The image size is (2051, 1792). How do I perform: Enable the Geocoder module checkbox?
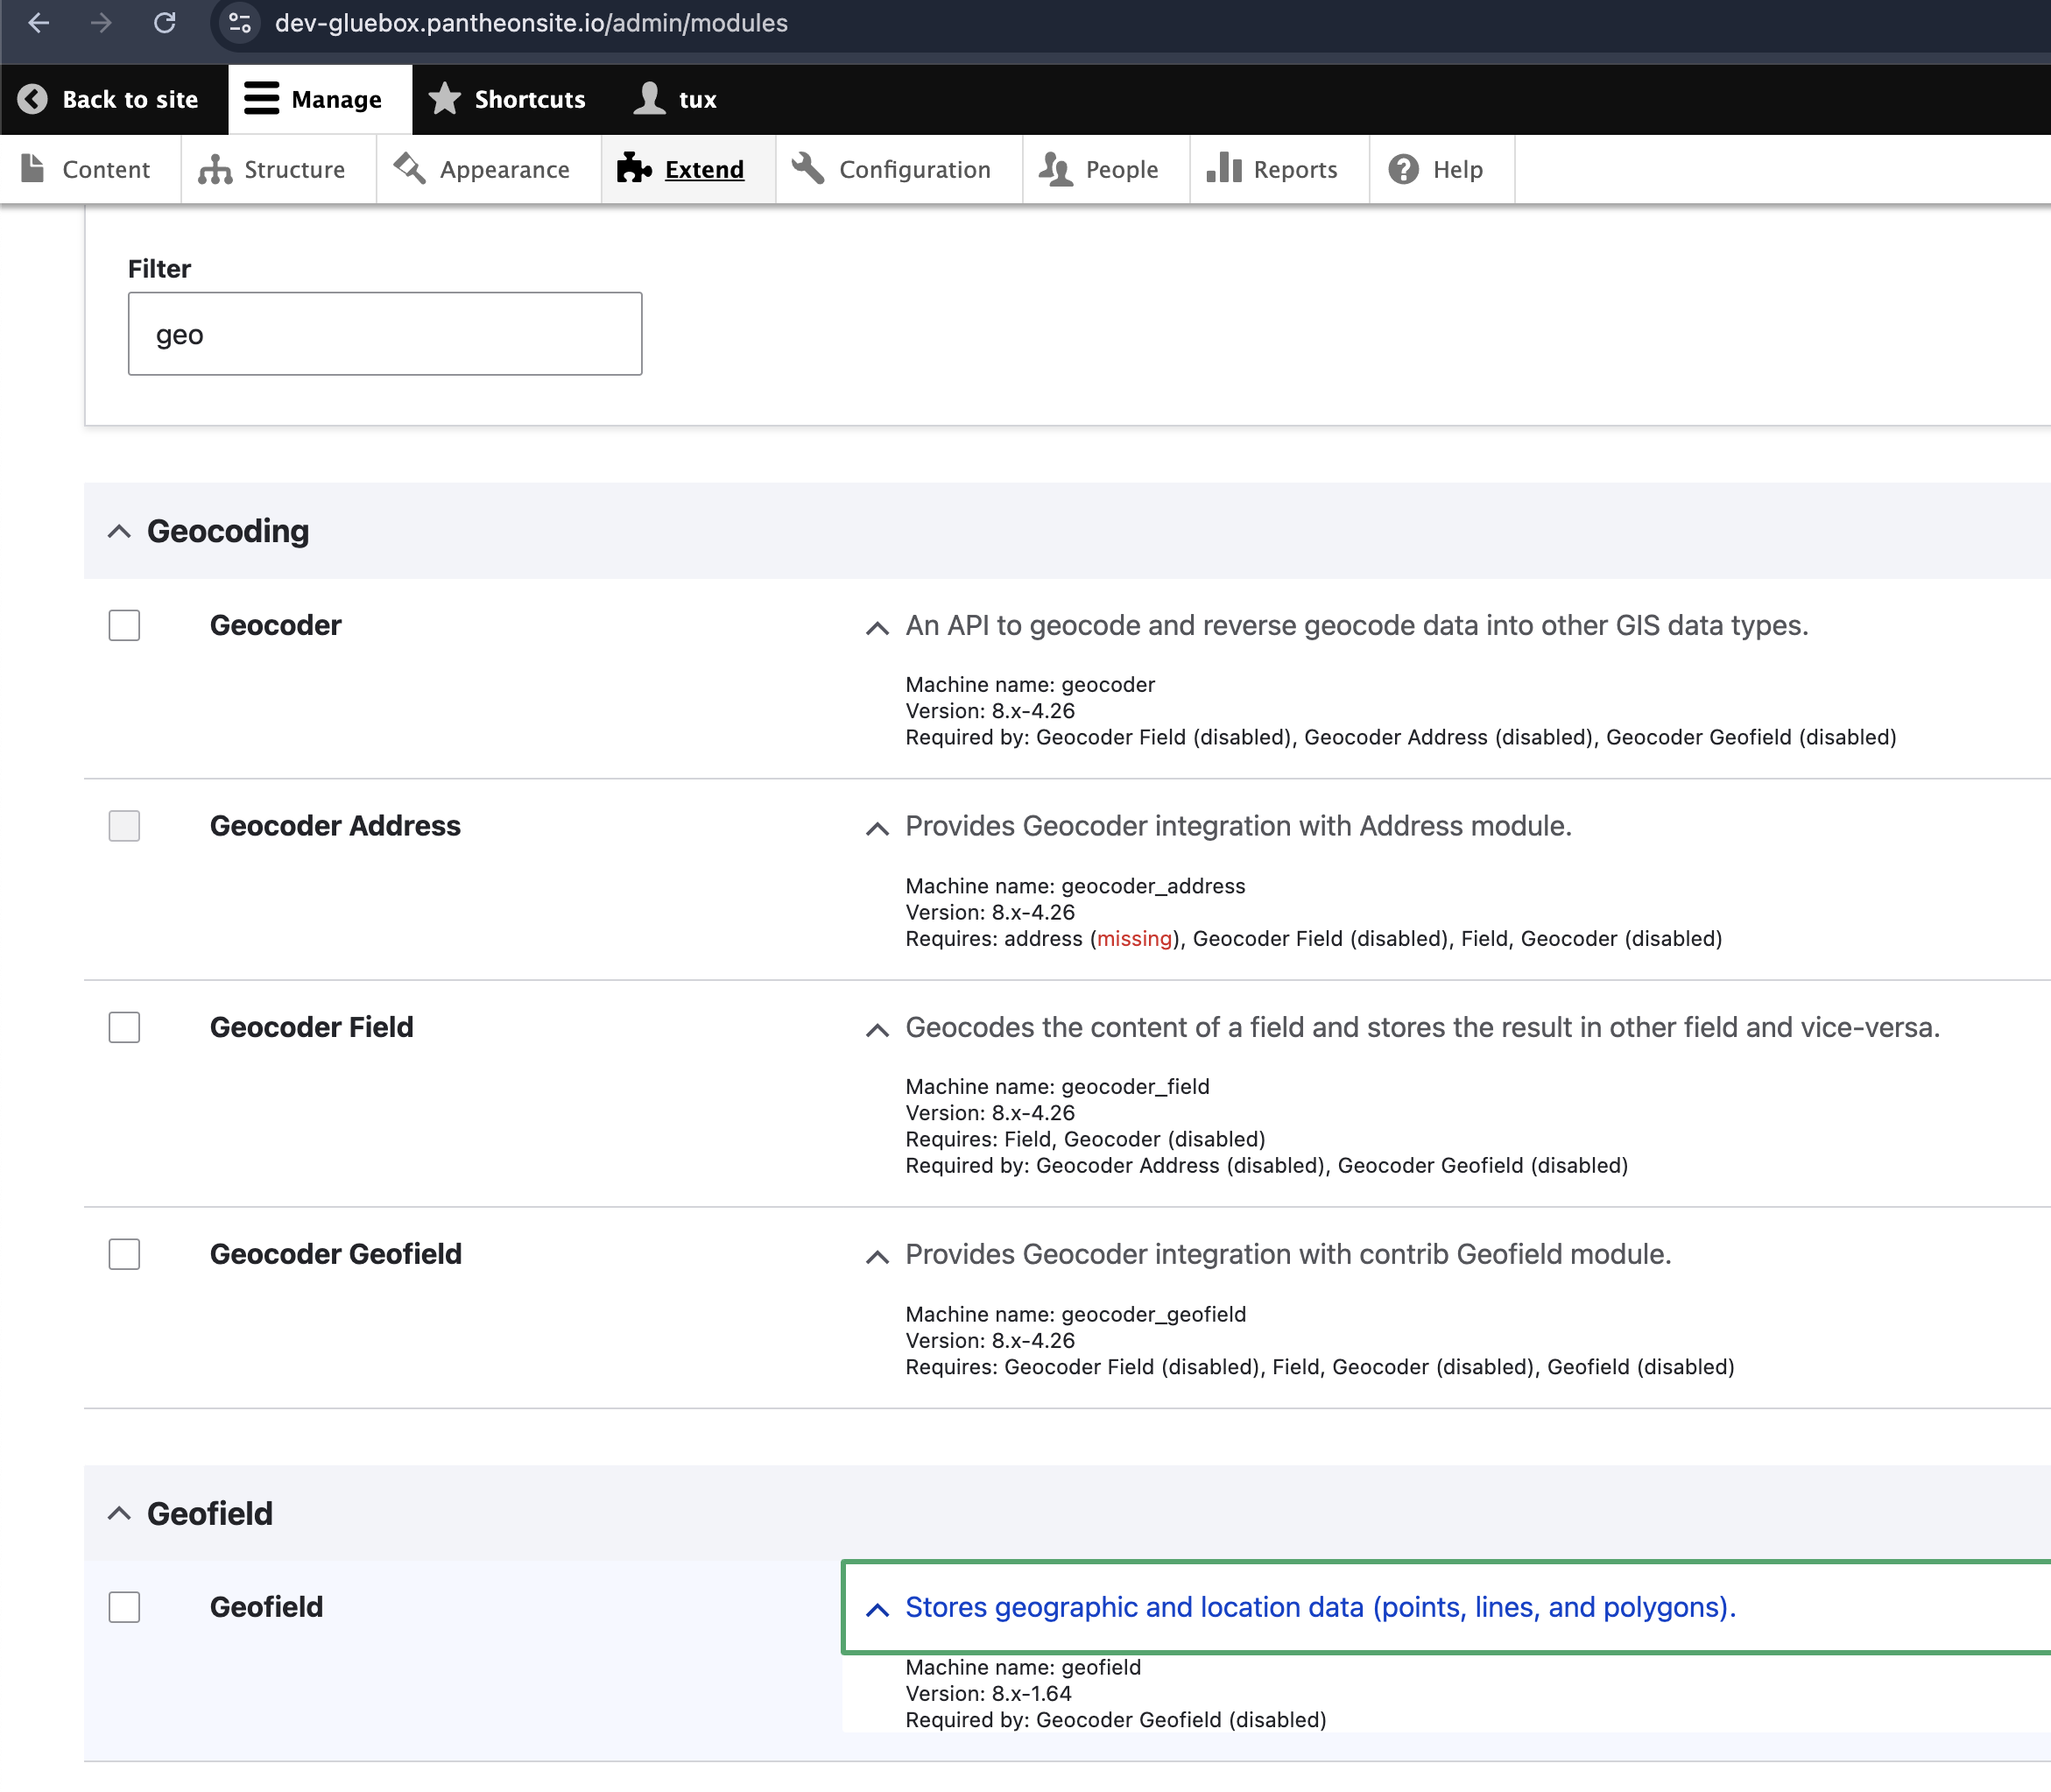click(x=123, y=624)
